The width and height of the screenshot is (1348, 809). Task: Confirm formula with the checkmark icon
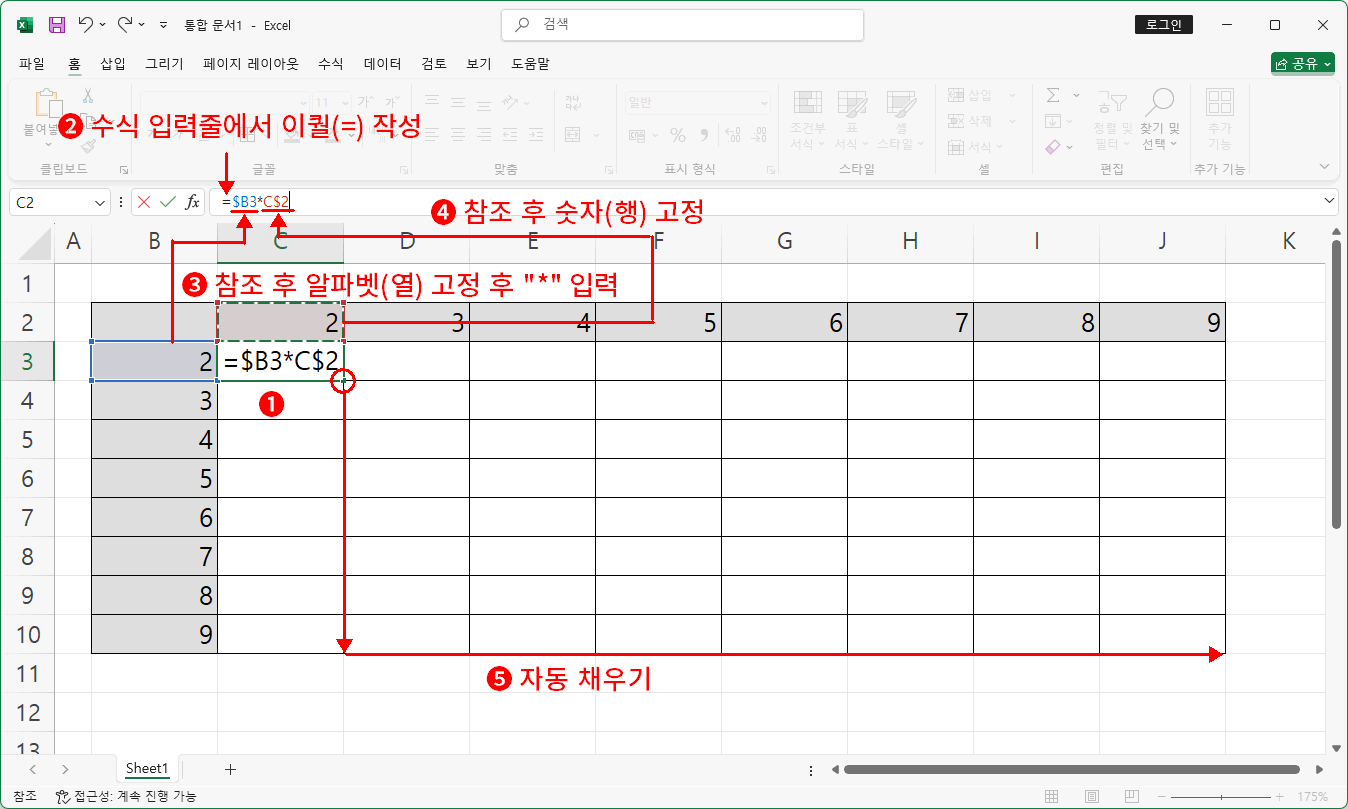(168, 202)
